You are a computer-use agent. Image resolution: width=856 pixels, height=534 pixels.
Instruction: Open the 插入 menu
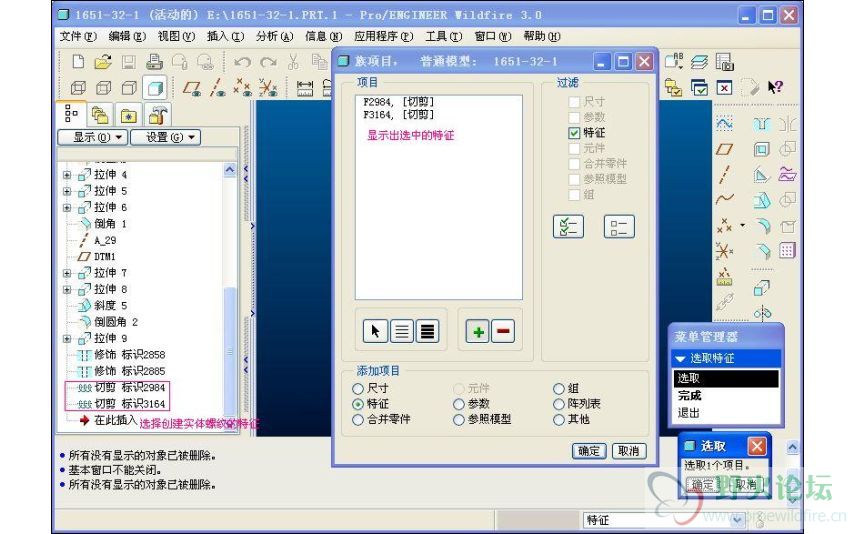225,37
